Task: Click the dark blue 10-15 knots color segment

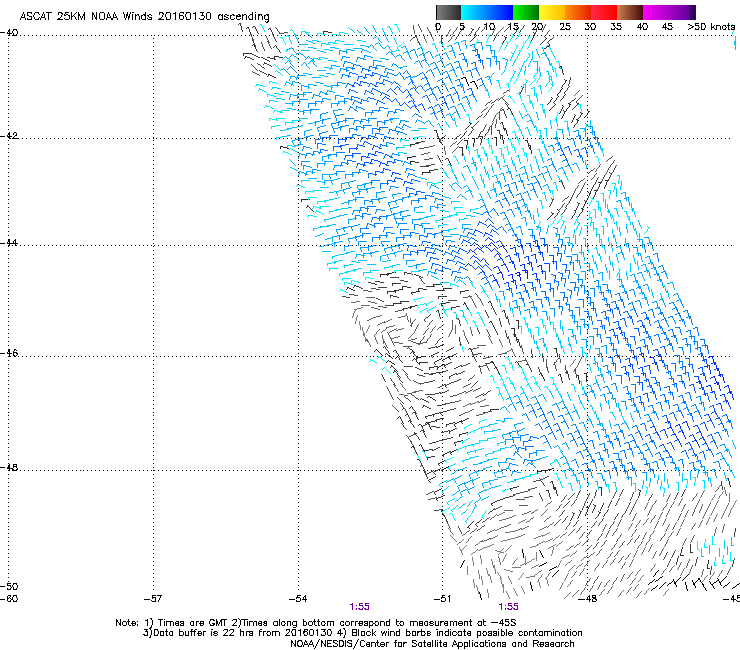Action: 500,12
